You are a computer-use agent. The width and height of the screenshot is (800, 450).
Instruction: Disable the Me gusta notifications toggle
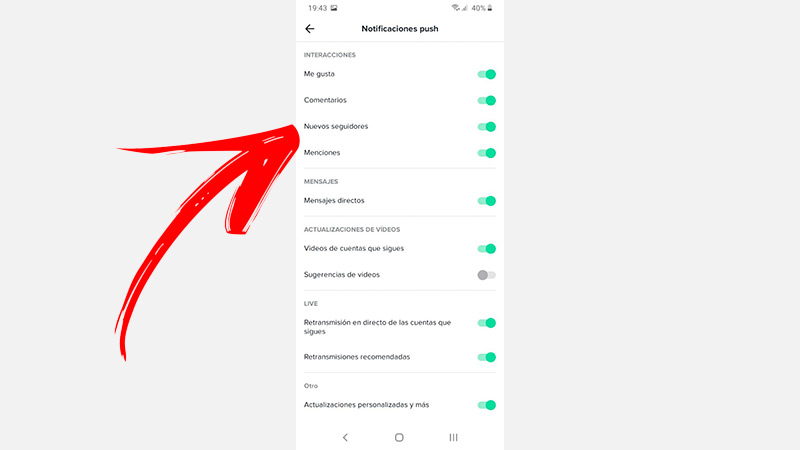(486, 74)
